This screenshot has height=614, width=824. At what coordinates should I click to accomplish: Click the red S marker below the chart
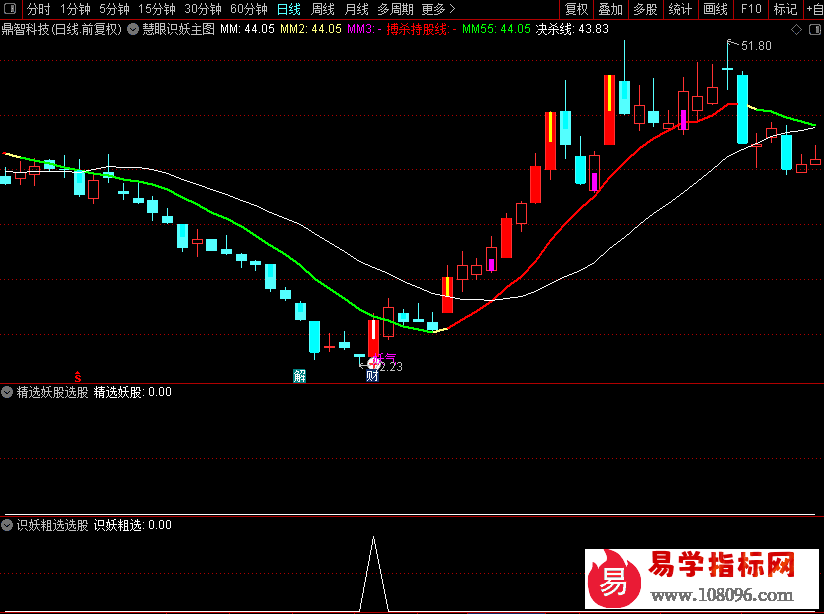click(x=78, y=376)
